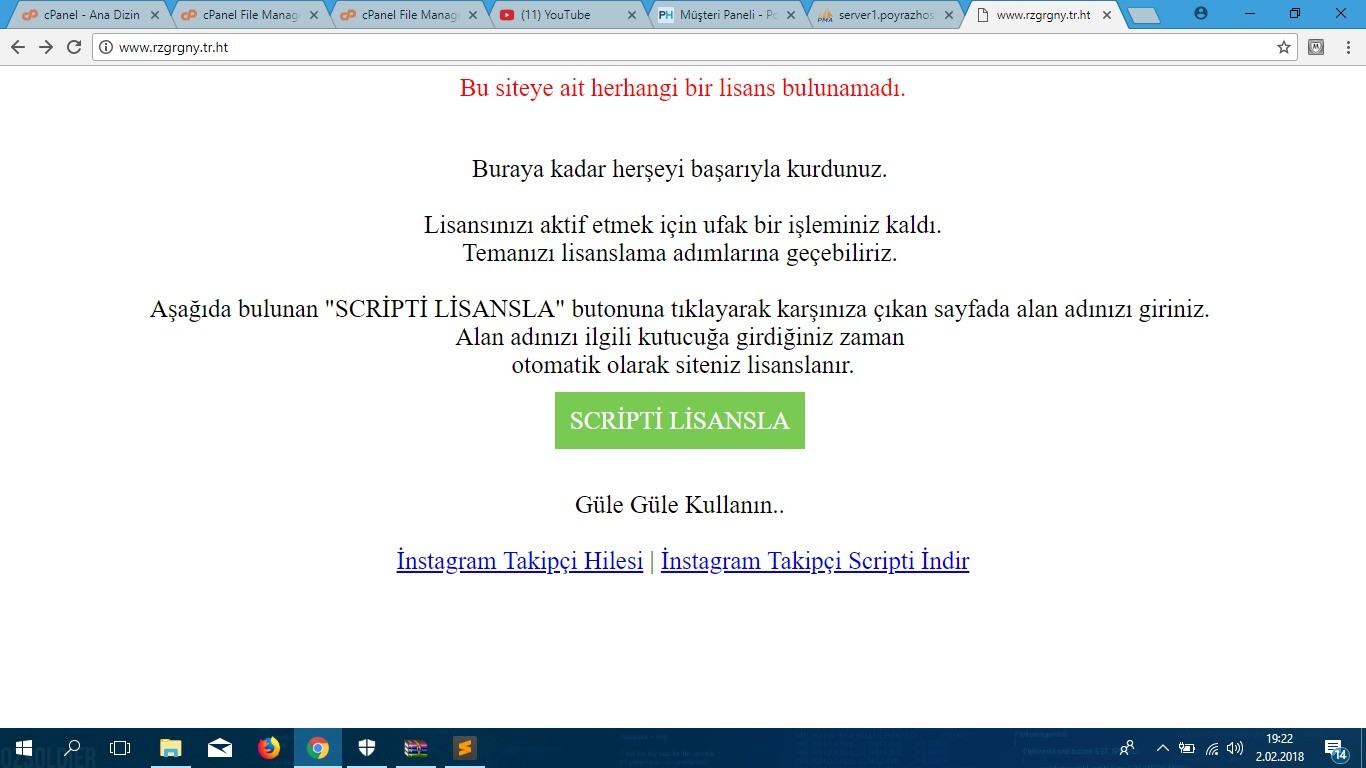Close the YouTube tab
1366x768 pixels.
[632, 15]
